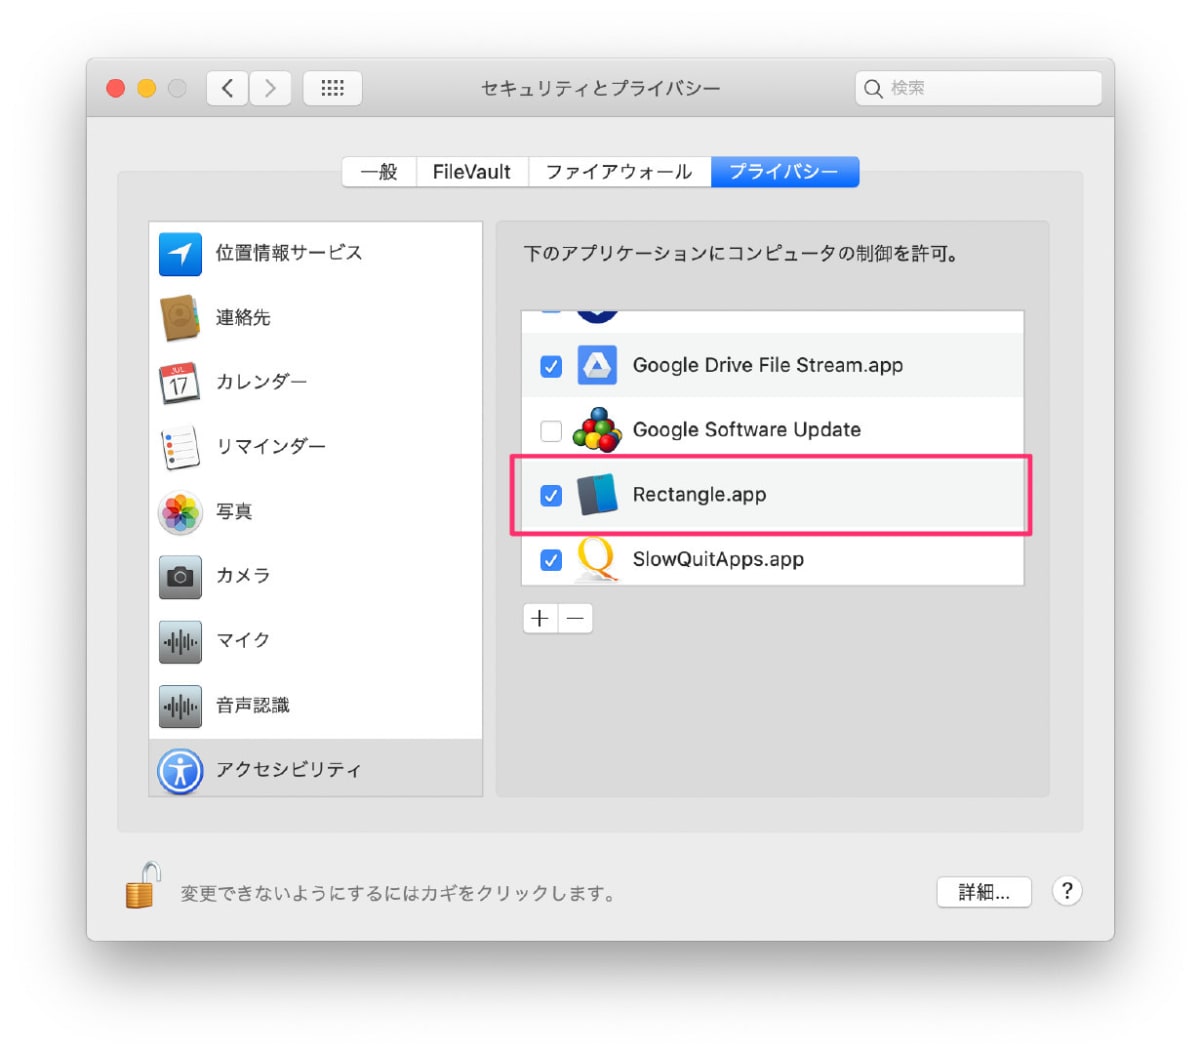Go back with the left chevron button
This screenshot has height=1054, width=1200.
pyautogui.click(x=228, y=89)
